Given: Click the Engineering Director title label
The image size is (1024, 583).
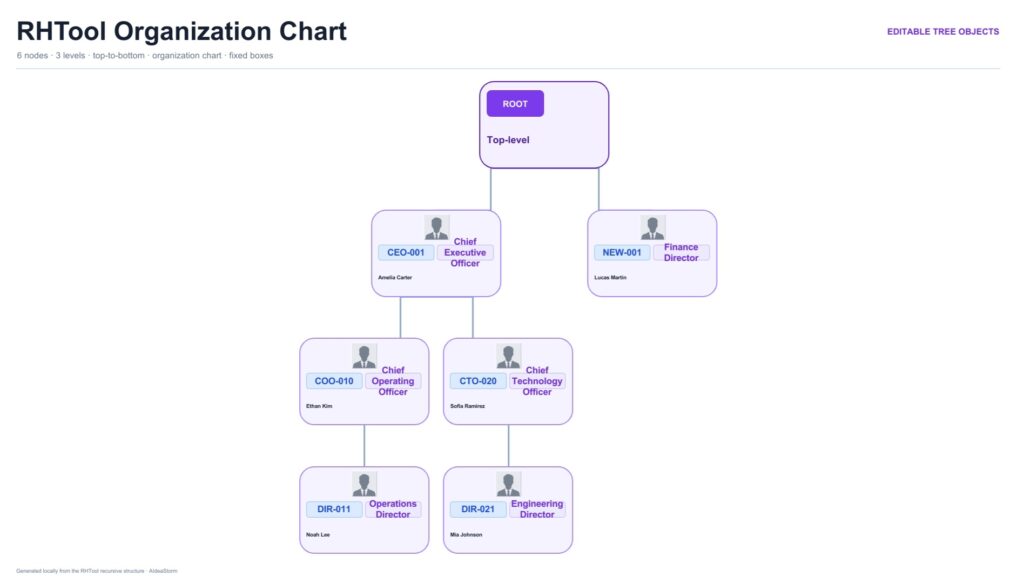Looking at the screenshot, I should (537, 509).
